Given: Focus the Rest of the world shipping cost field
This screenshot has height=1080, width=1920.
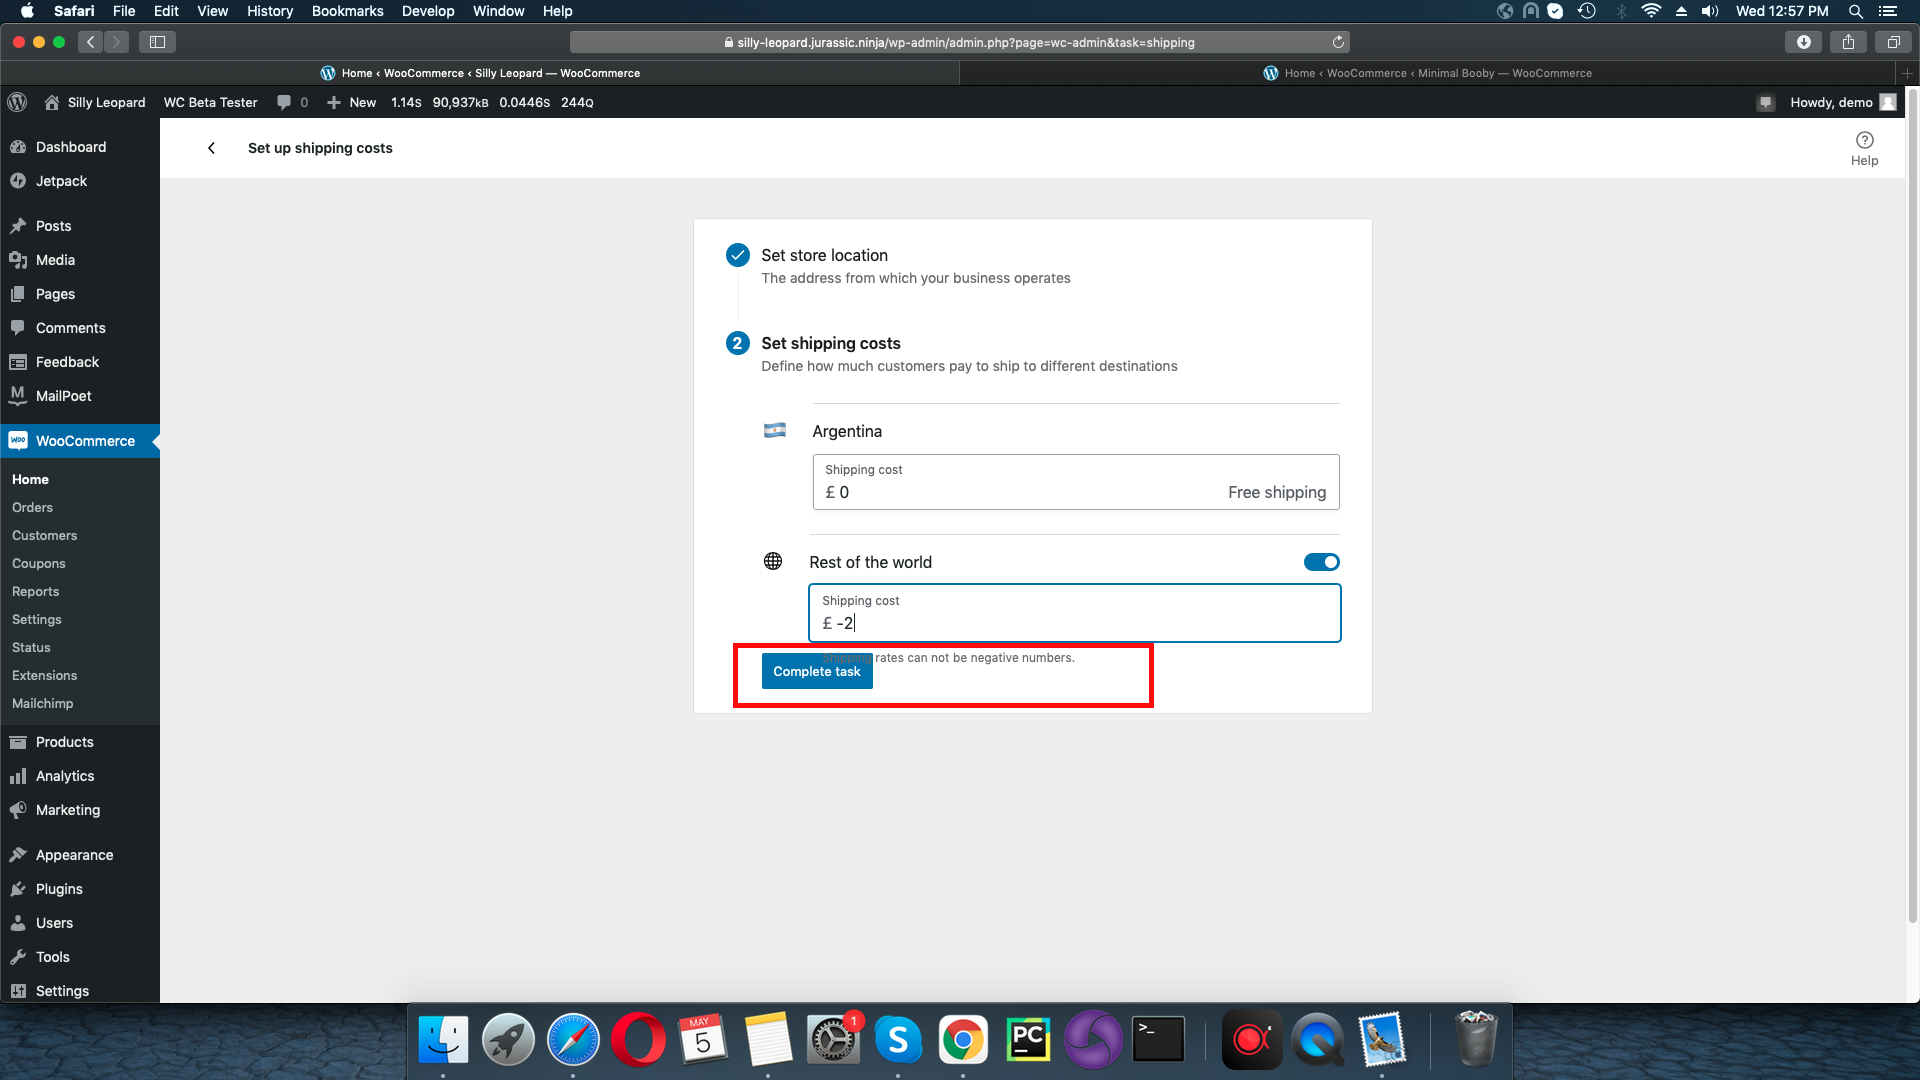Looking at the screenshot, I should (x=1074, y=612).
